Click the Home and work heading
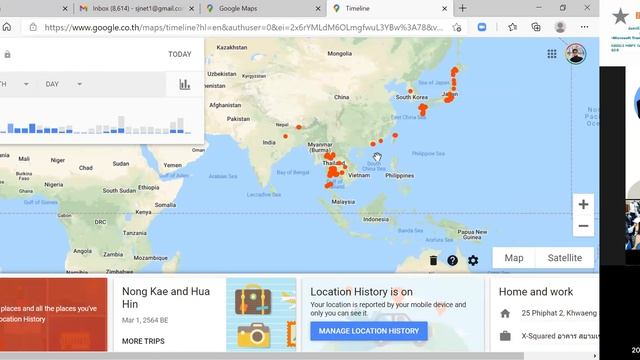The image size is (640, 360). [536, 292]
